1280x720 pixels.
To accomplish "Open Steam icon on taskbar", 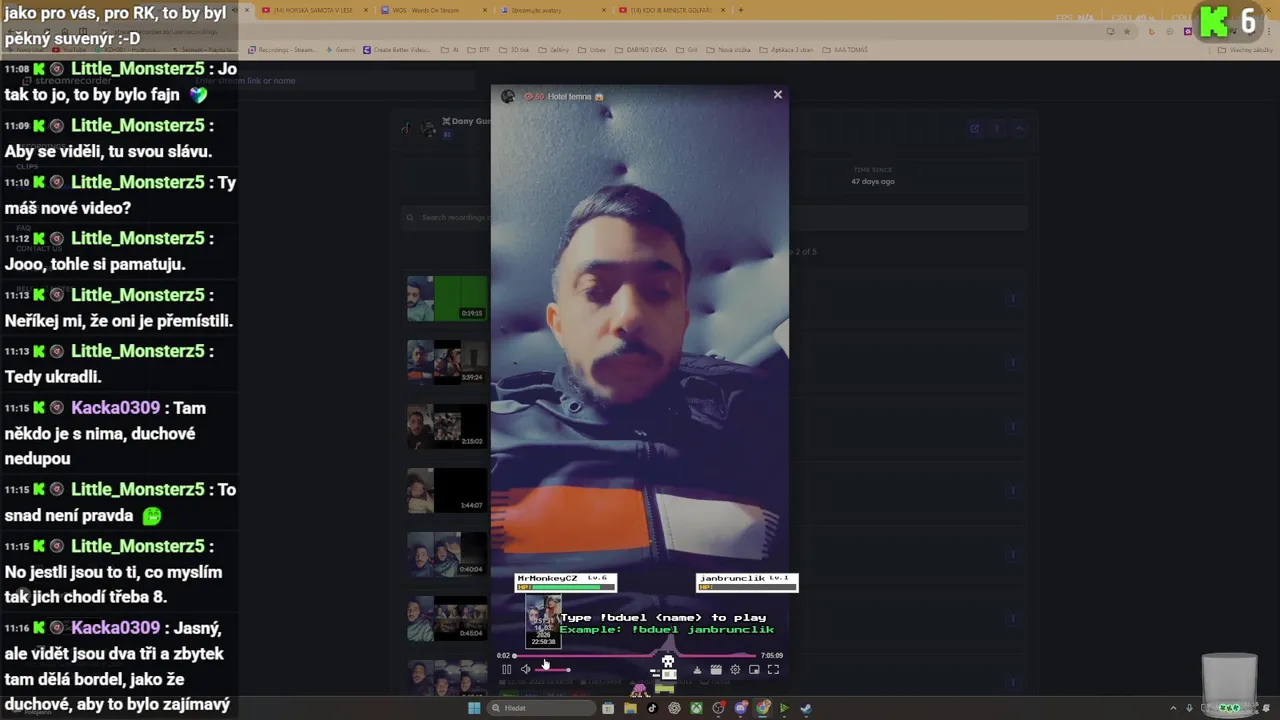I will pyautogui.click(x=806, y=708).
